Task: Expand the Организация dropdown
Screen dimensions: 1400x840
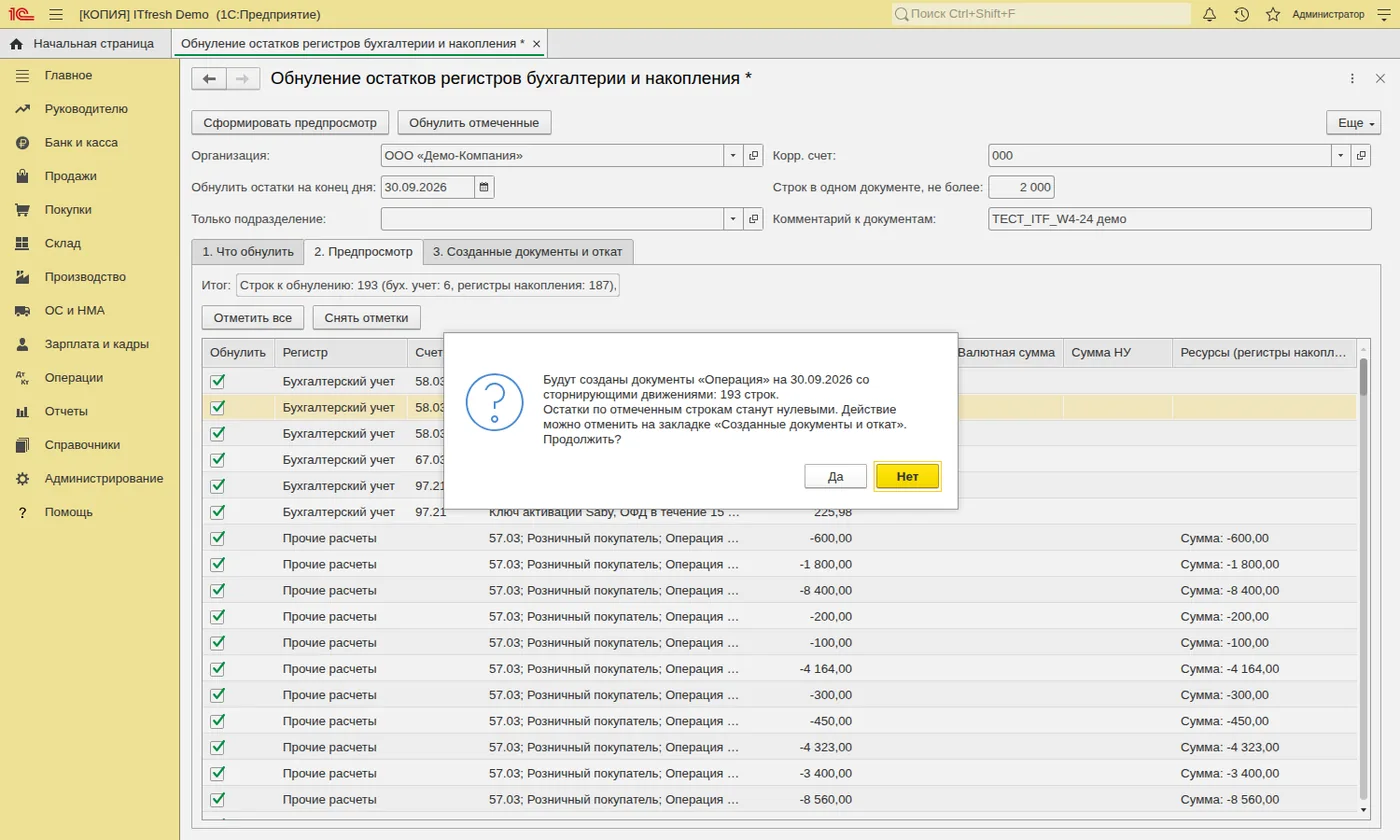Action: (734, 156)
